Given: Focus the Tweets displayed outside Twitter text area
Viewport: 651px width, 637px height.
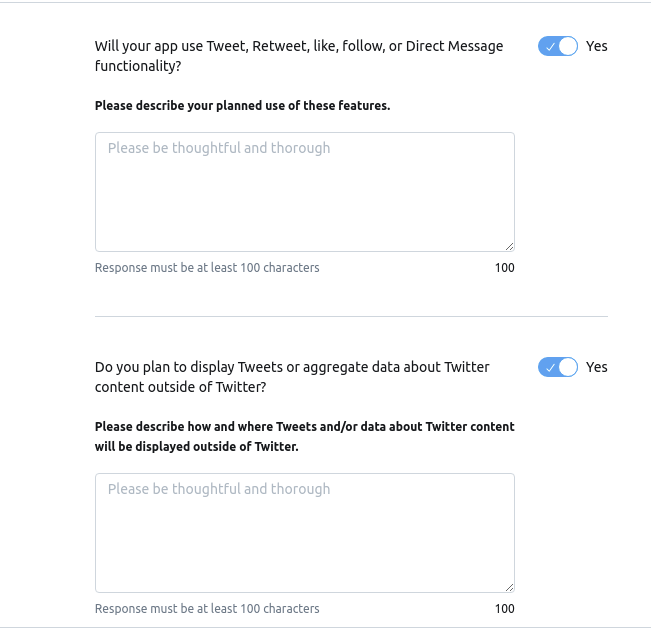Looking at the screenshot, I should pyautogui.click(x=304, y=533).
